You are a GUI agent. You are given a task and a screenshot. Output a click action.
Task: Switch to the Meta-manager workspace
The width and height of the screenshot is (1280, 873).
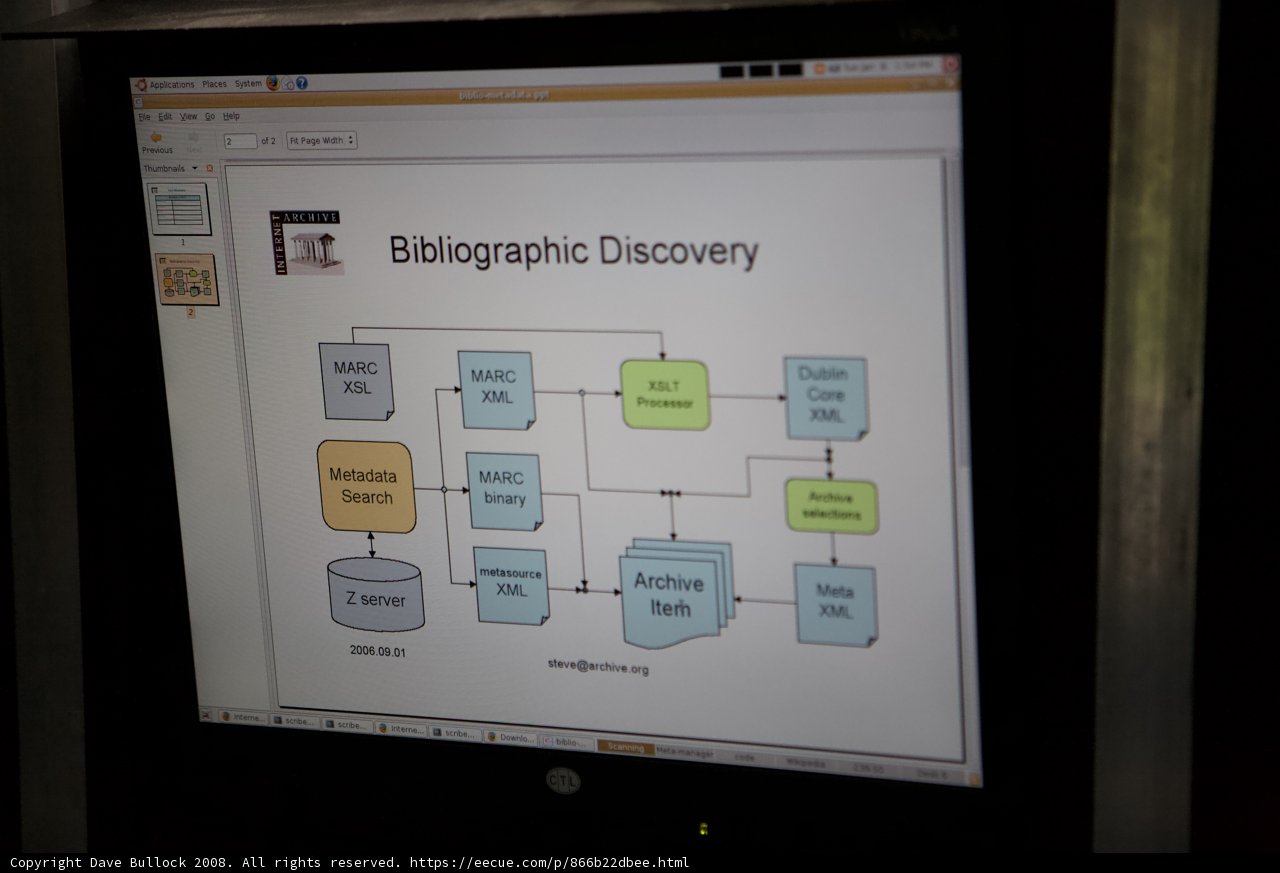684,752
